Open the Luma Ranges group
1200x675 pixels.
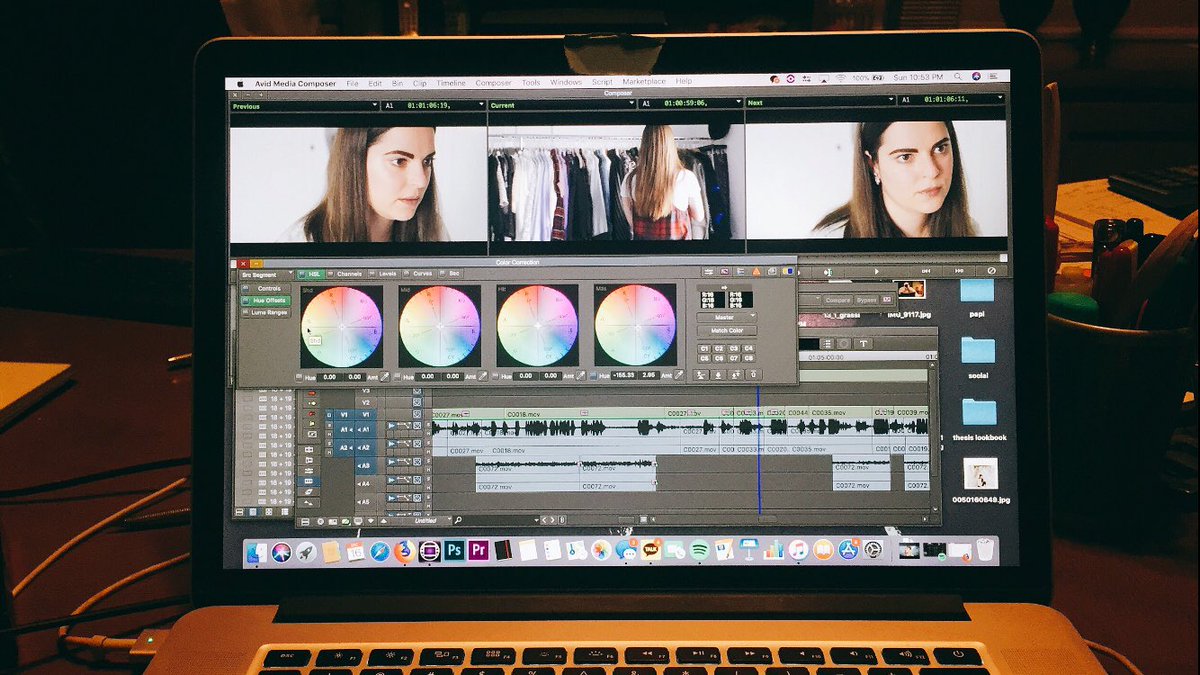(x=266, y=313)
